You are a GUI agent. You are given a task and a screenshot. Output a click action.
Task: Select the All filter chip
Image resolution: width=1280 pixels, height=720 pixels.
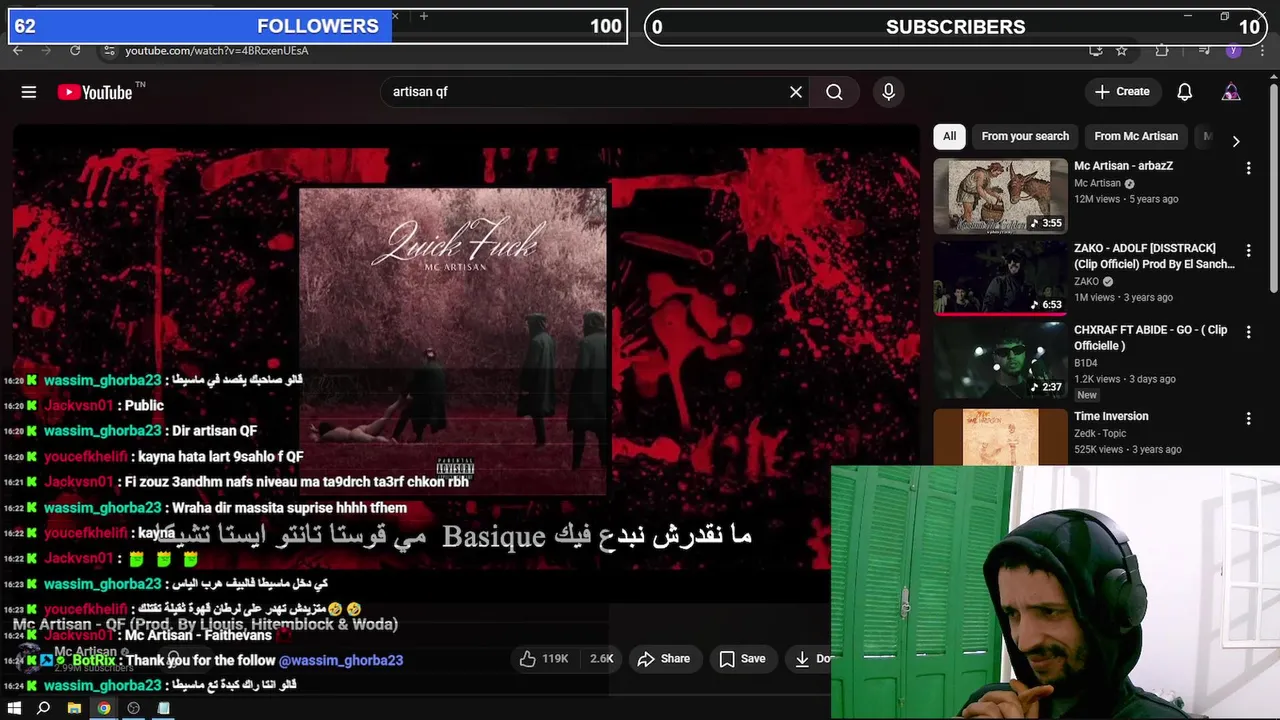[x=949, y=136]
